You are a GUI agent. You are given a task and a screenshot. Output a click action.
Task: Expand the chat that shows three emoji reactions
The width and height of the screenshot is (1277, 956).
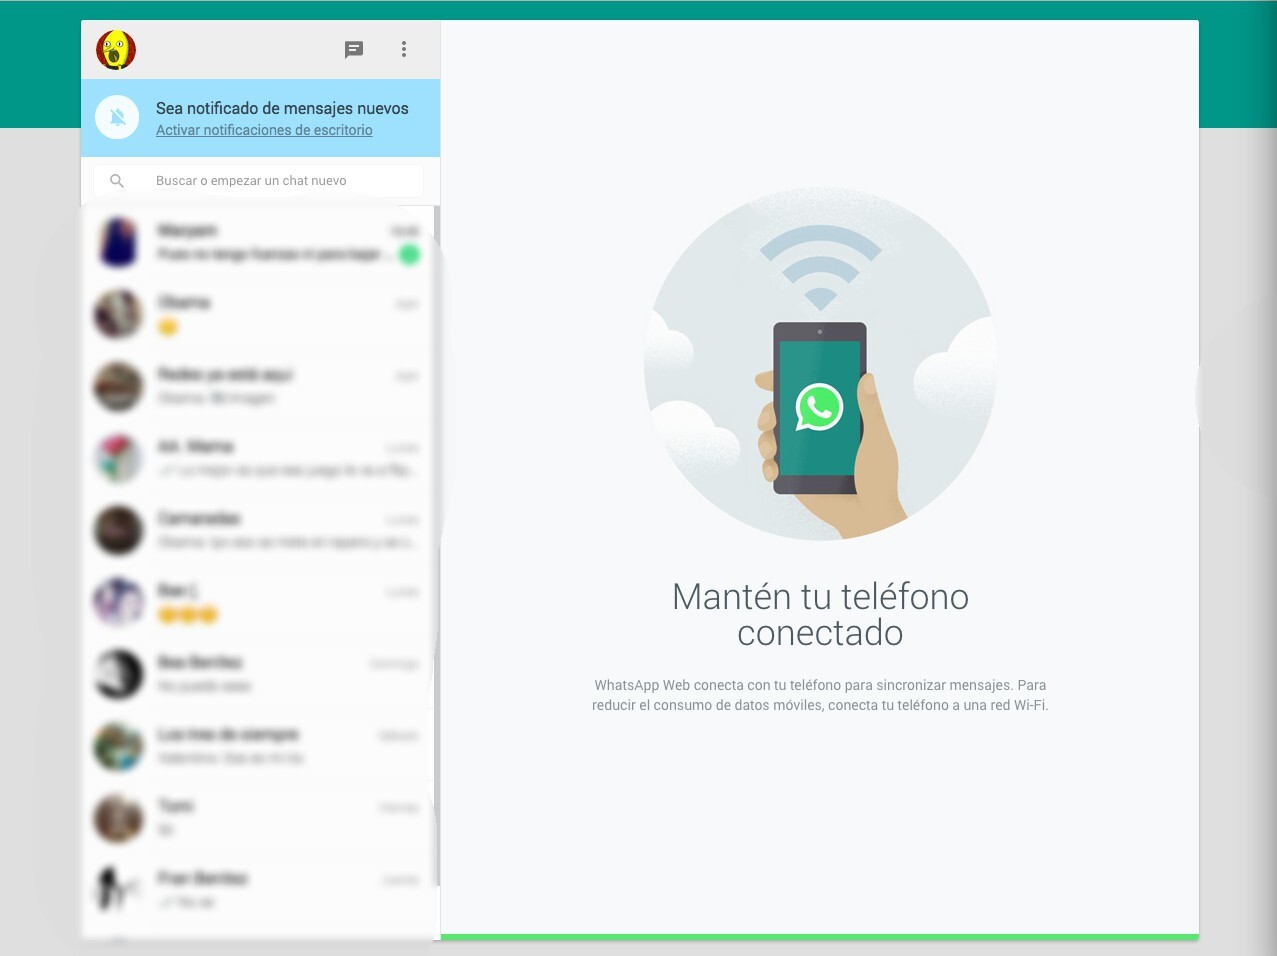coord(260,601)
